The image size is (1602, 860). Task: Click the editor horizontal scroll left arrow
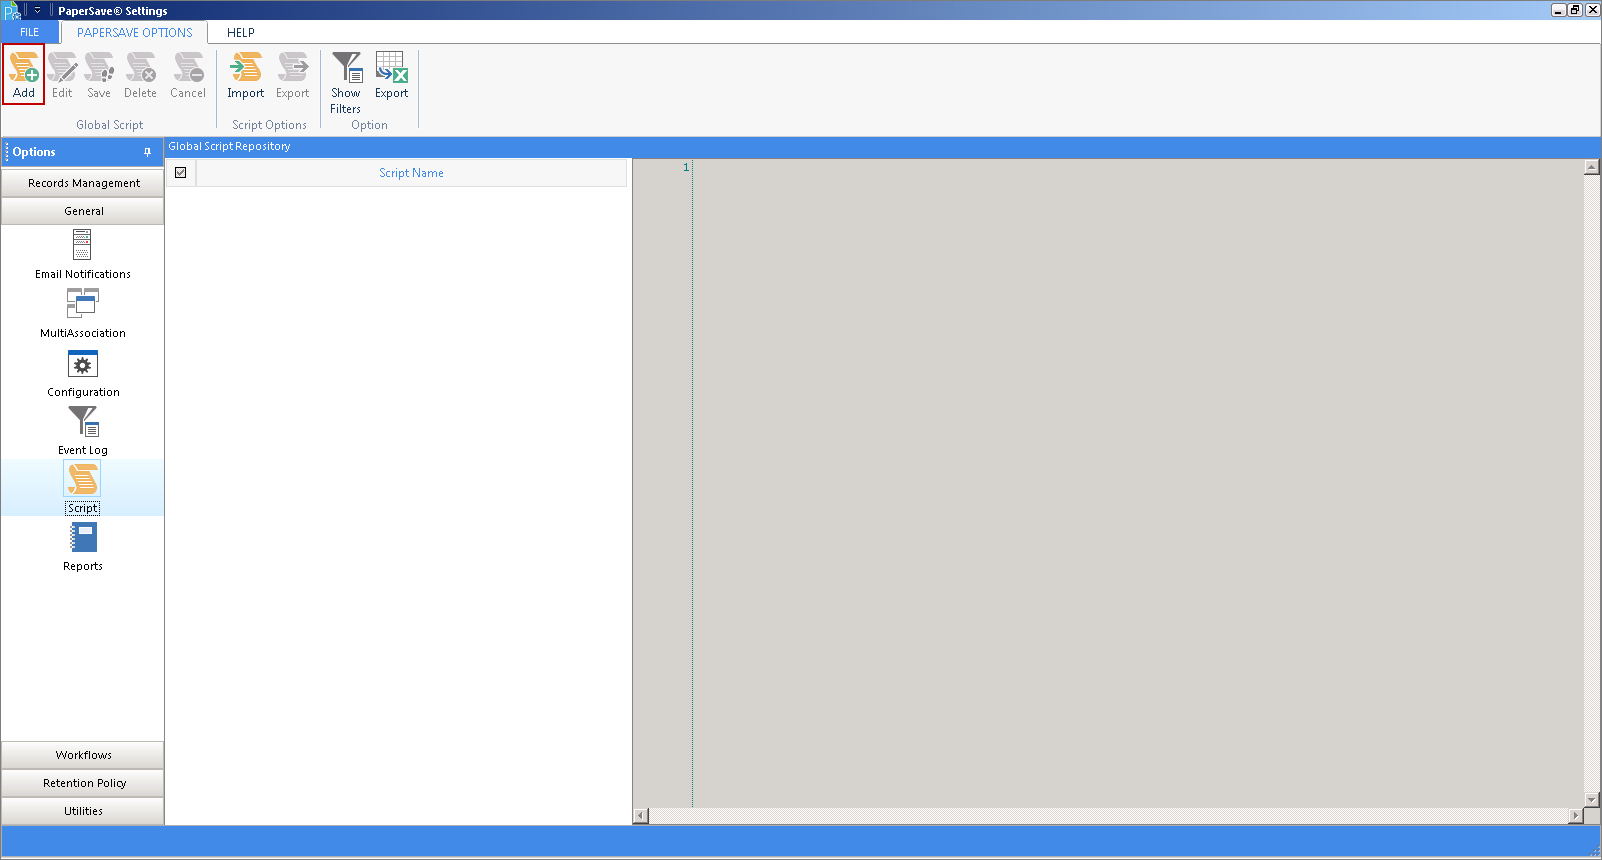(x=641, y=816)
